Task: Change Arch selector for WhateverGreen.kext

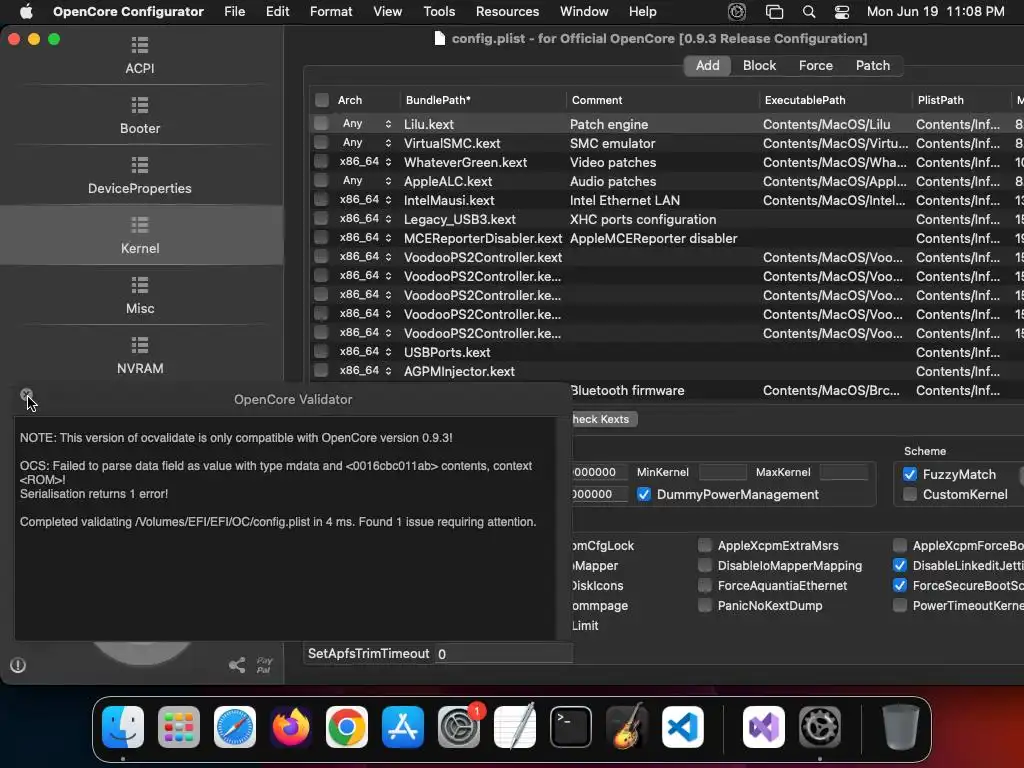Action: point(365,161)
